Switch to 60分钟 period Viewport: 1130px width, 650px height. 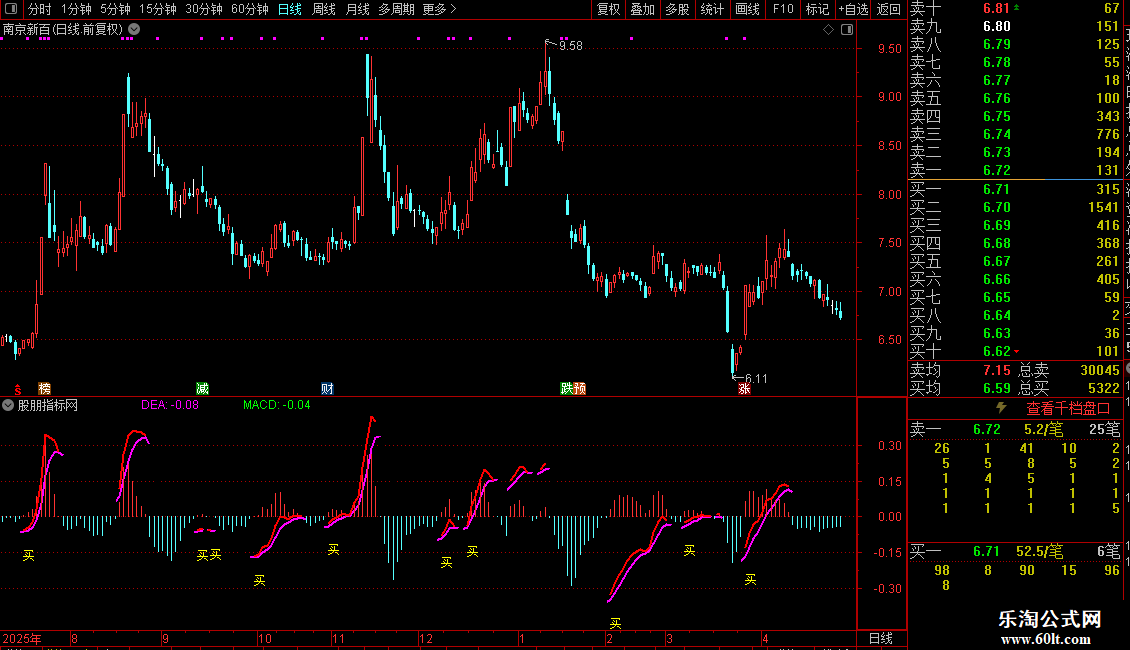[249, 9]
